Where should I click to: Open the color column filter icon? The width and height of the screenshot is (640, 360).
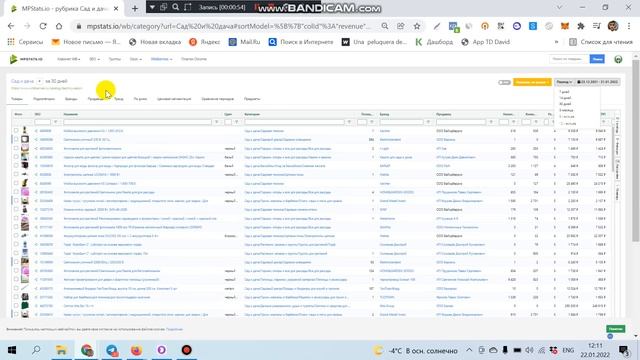236,122
